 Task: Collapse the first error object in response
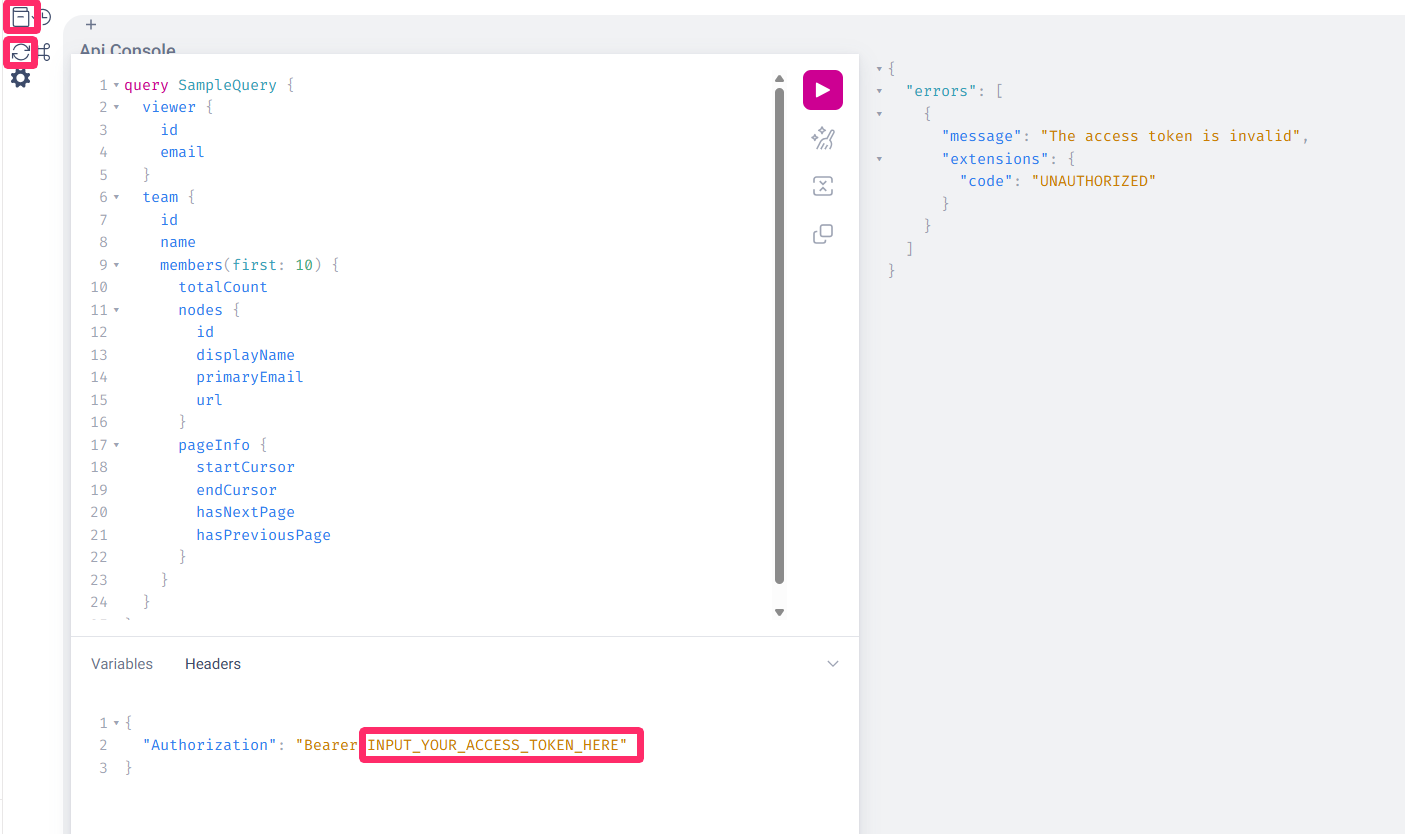tap(879, 113)
